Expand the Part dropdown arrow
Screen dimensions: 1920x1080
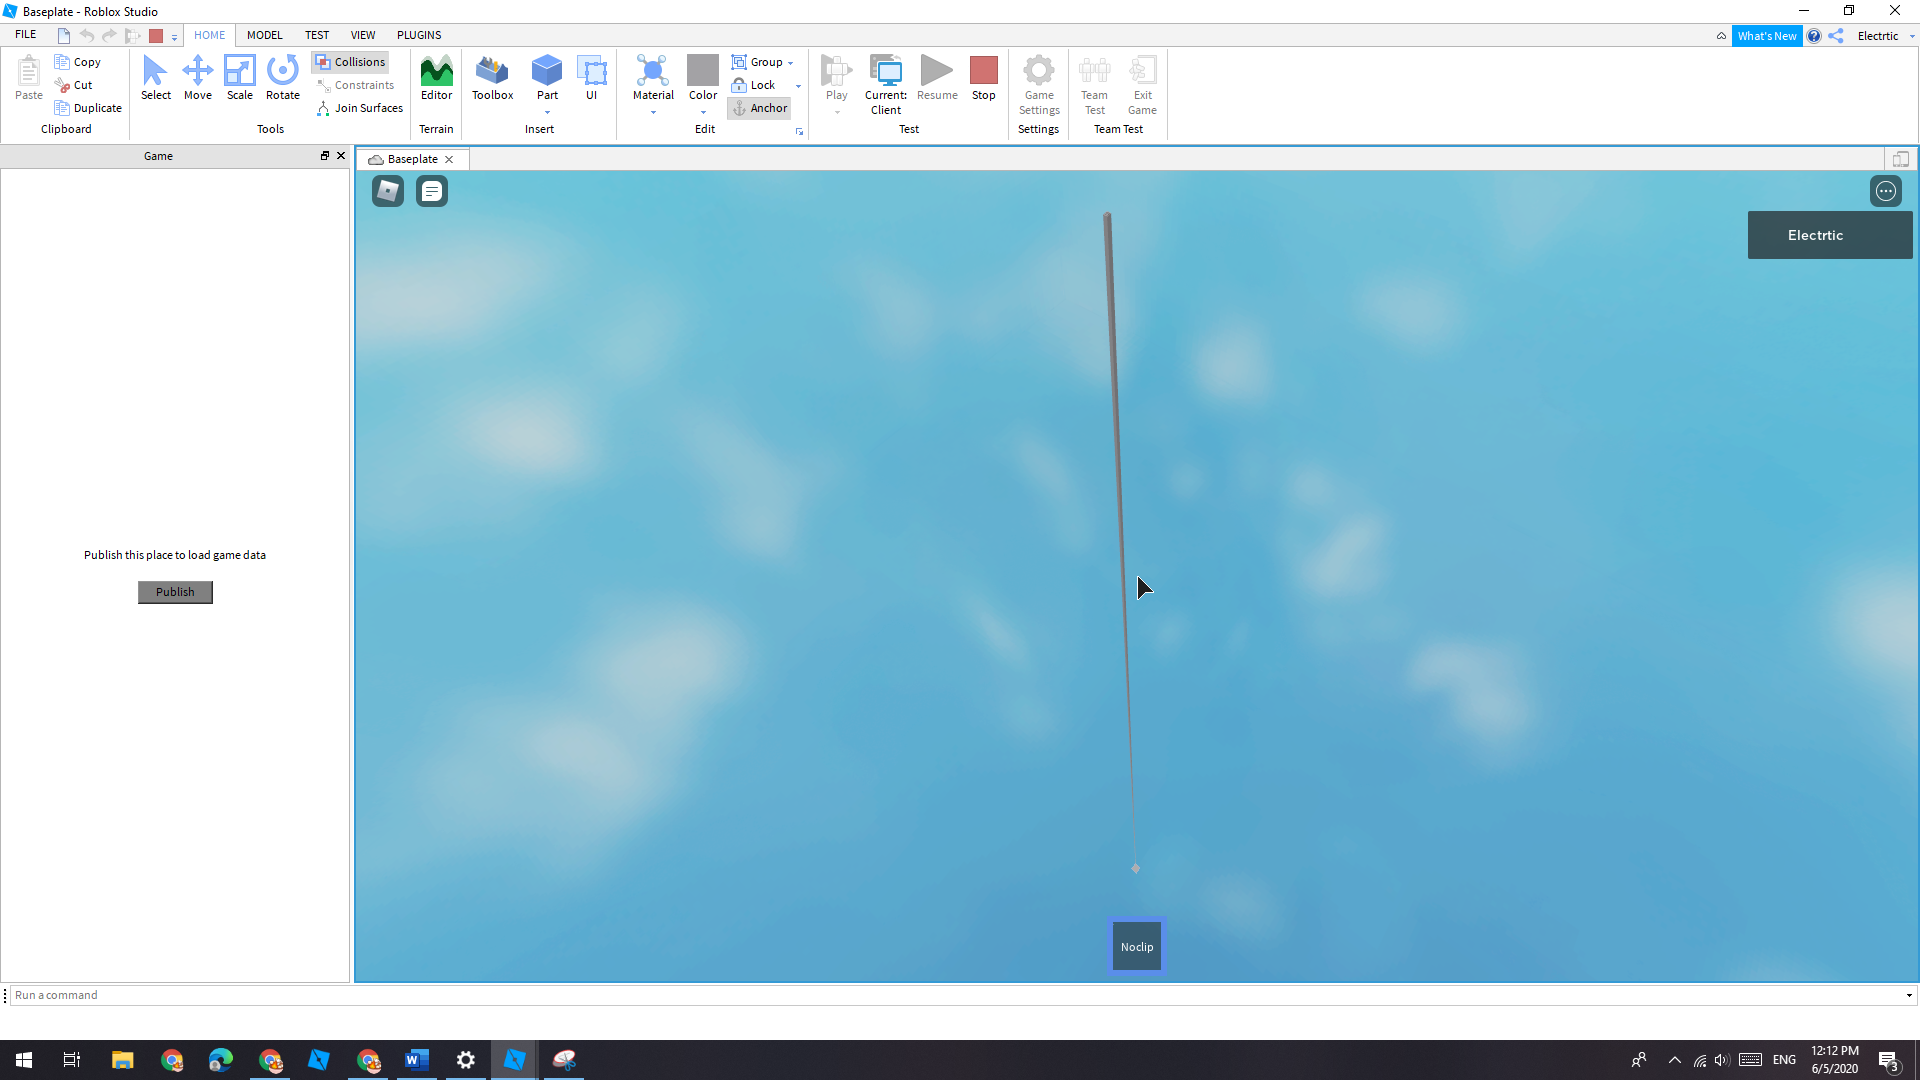click(x=547, y=112)
